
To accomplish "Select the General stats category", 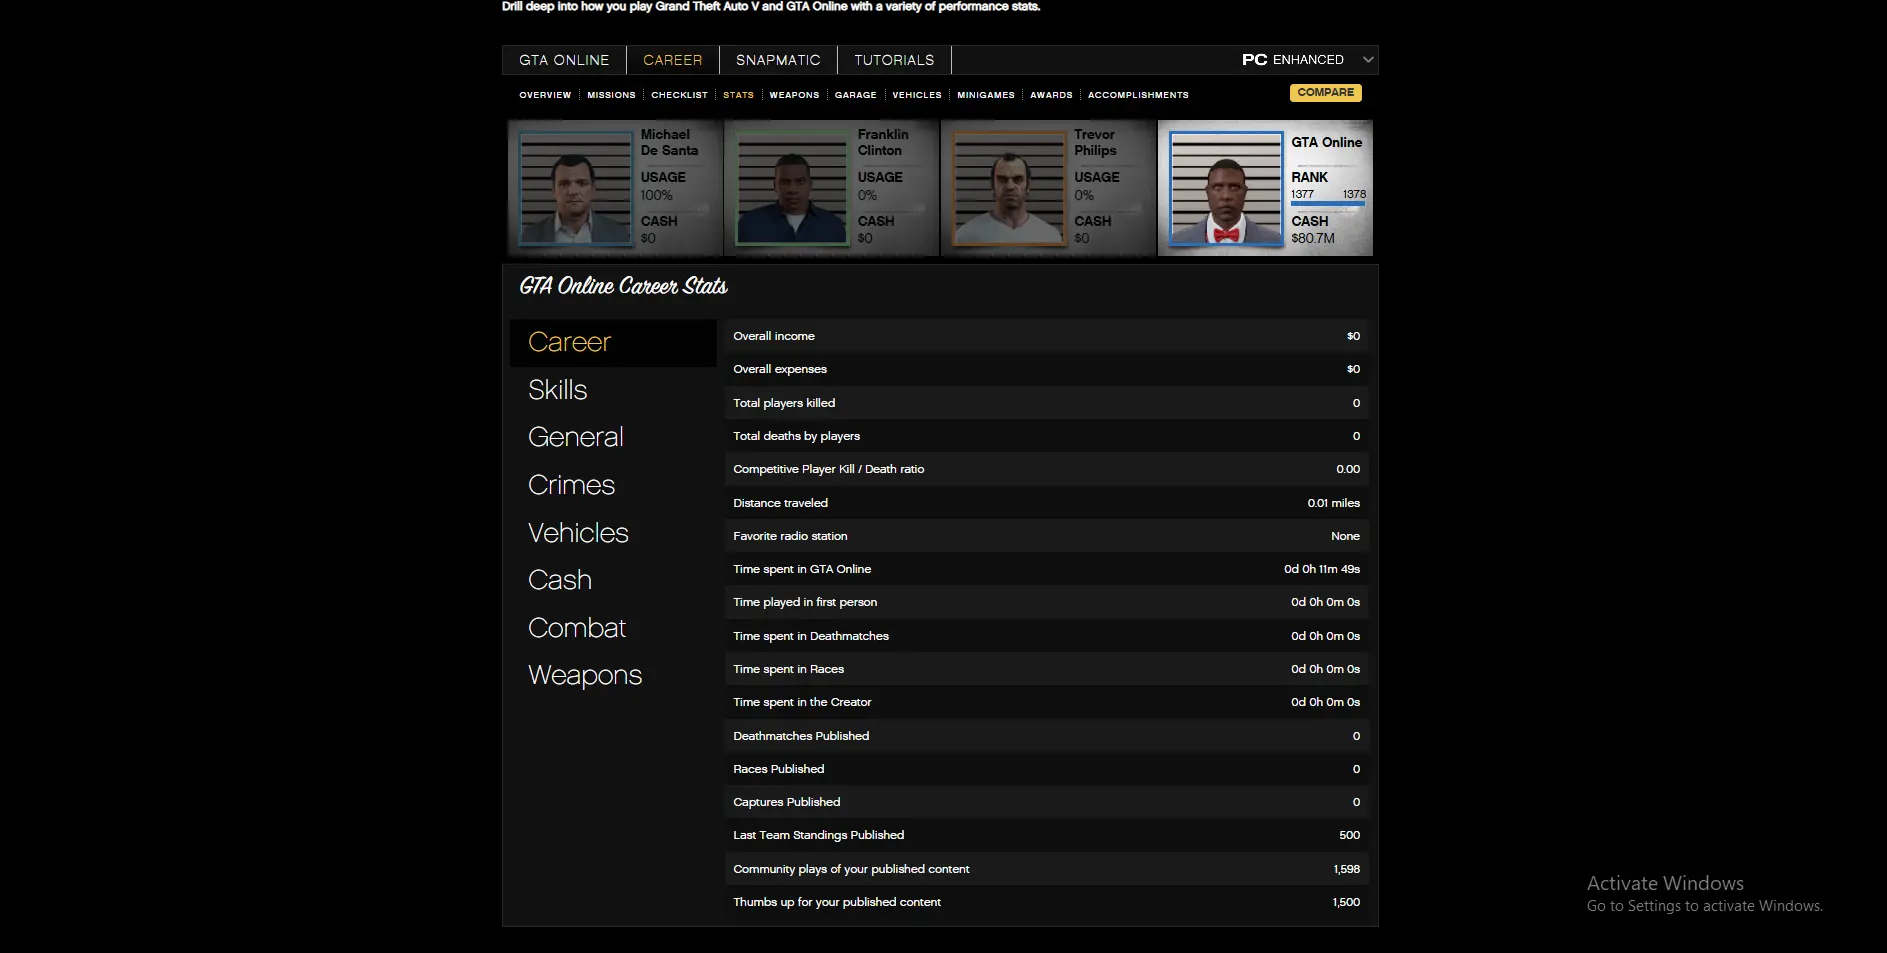I will click(613, 438).
